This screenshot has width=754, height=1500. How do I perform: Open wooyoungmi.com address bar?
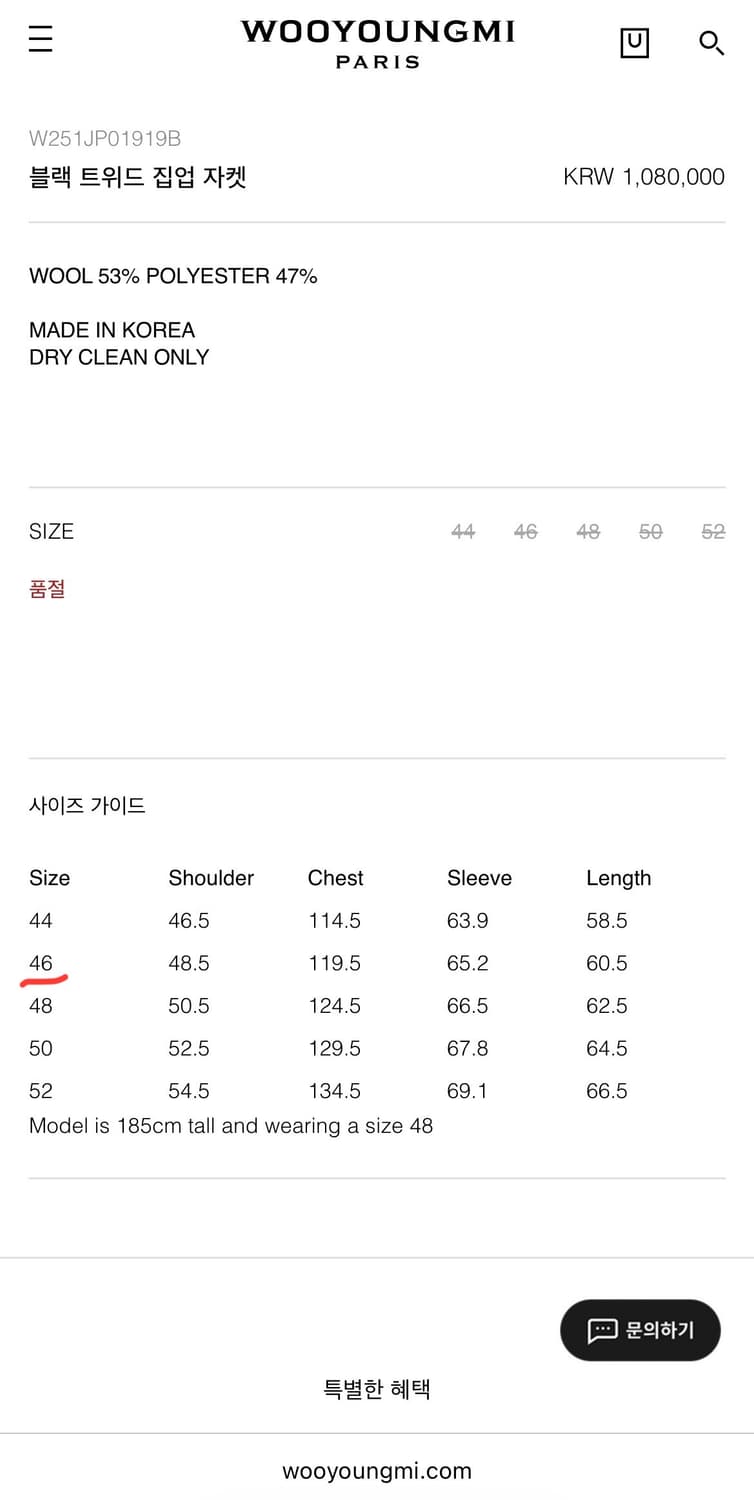[377, 1471]
